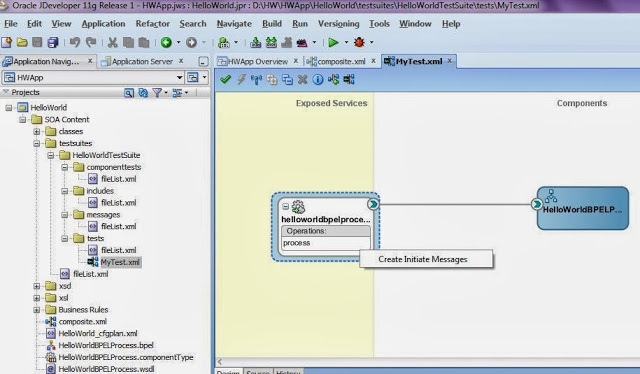Choose Create Initiate Messages context item
640x374 pixels.
click(426, 259)
